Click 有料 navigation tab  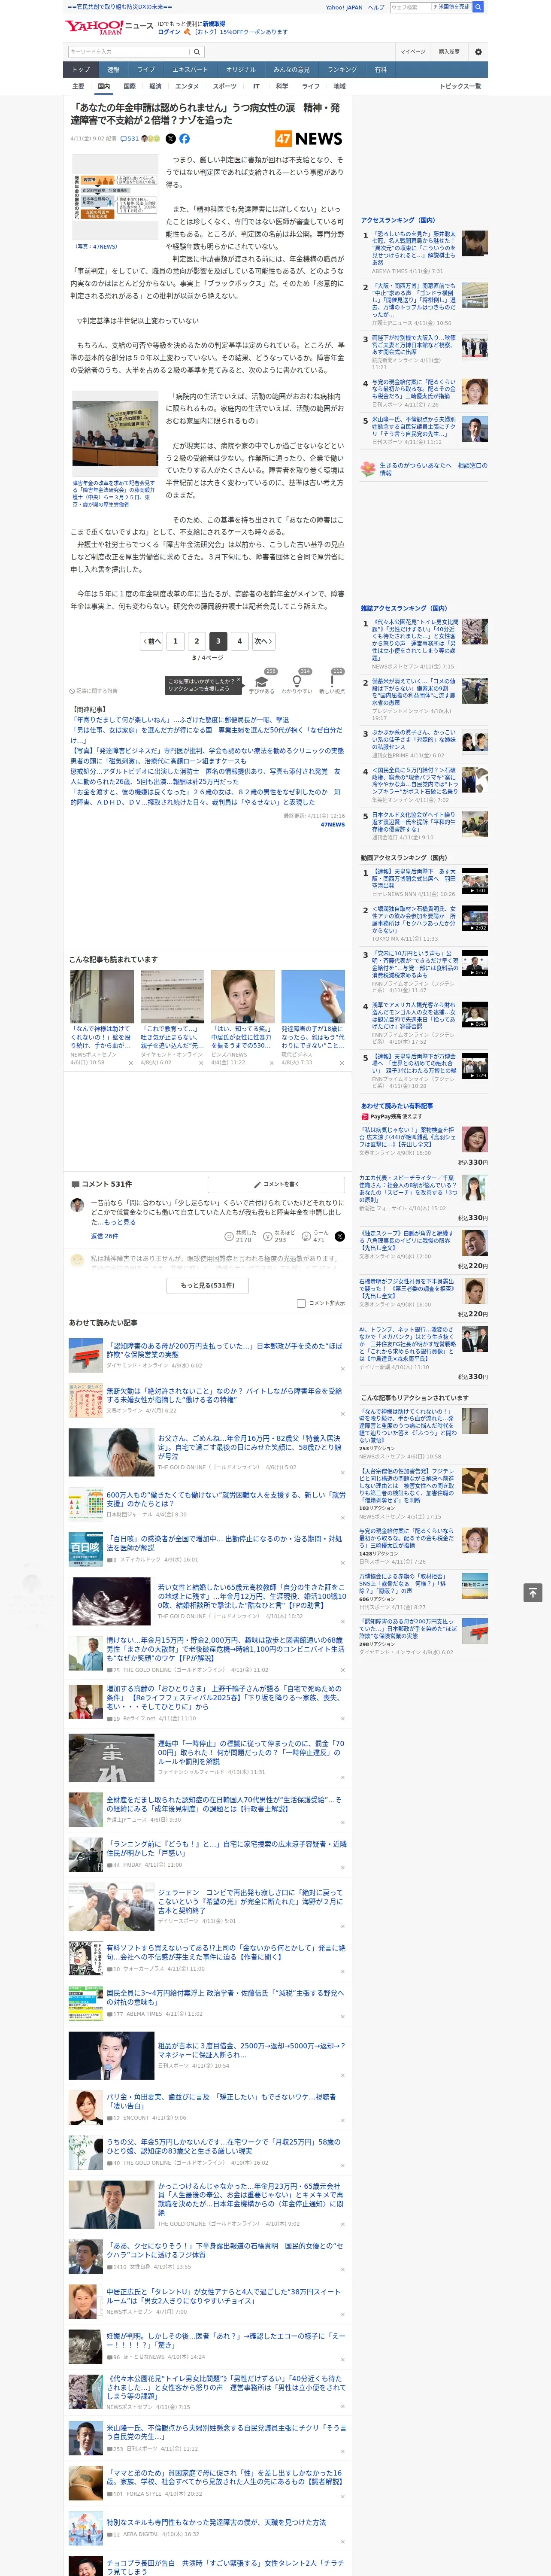click(x=381, y=70)
